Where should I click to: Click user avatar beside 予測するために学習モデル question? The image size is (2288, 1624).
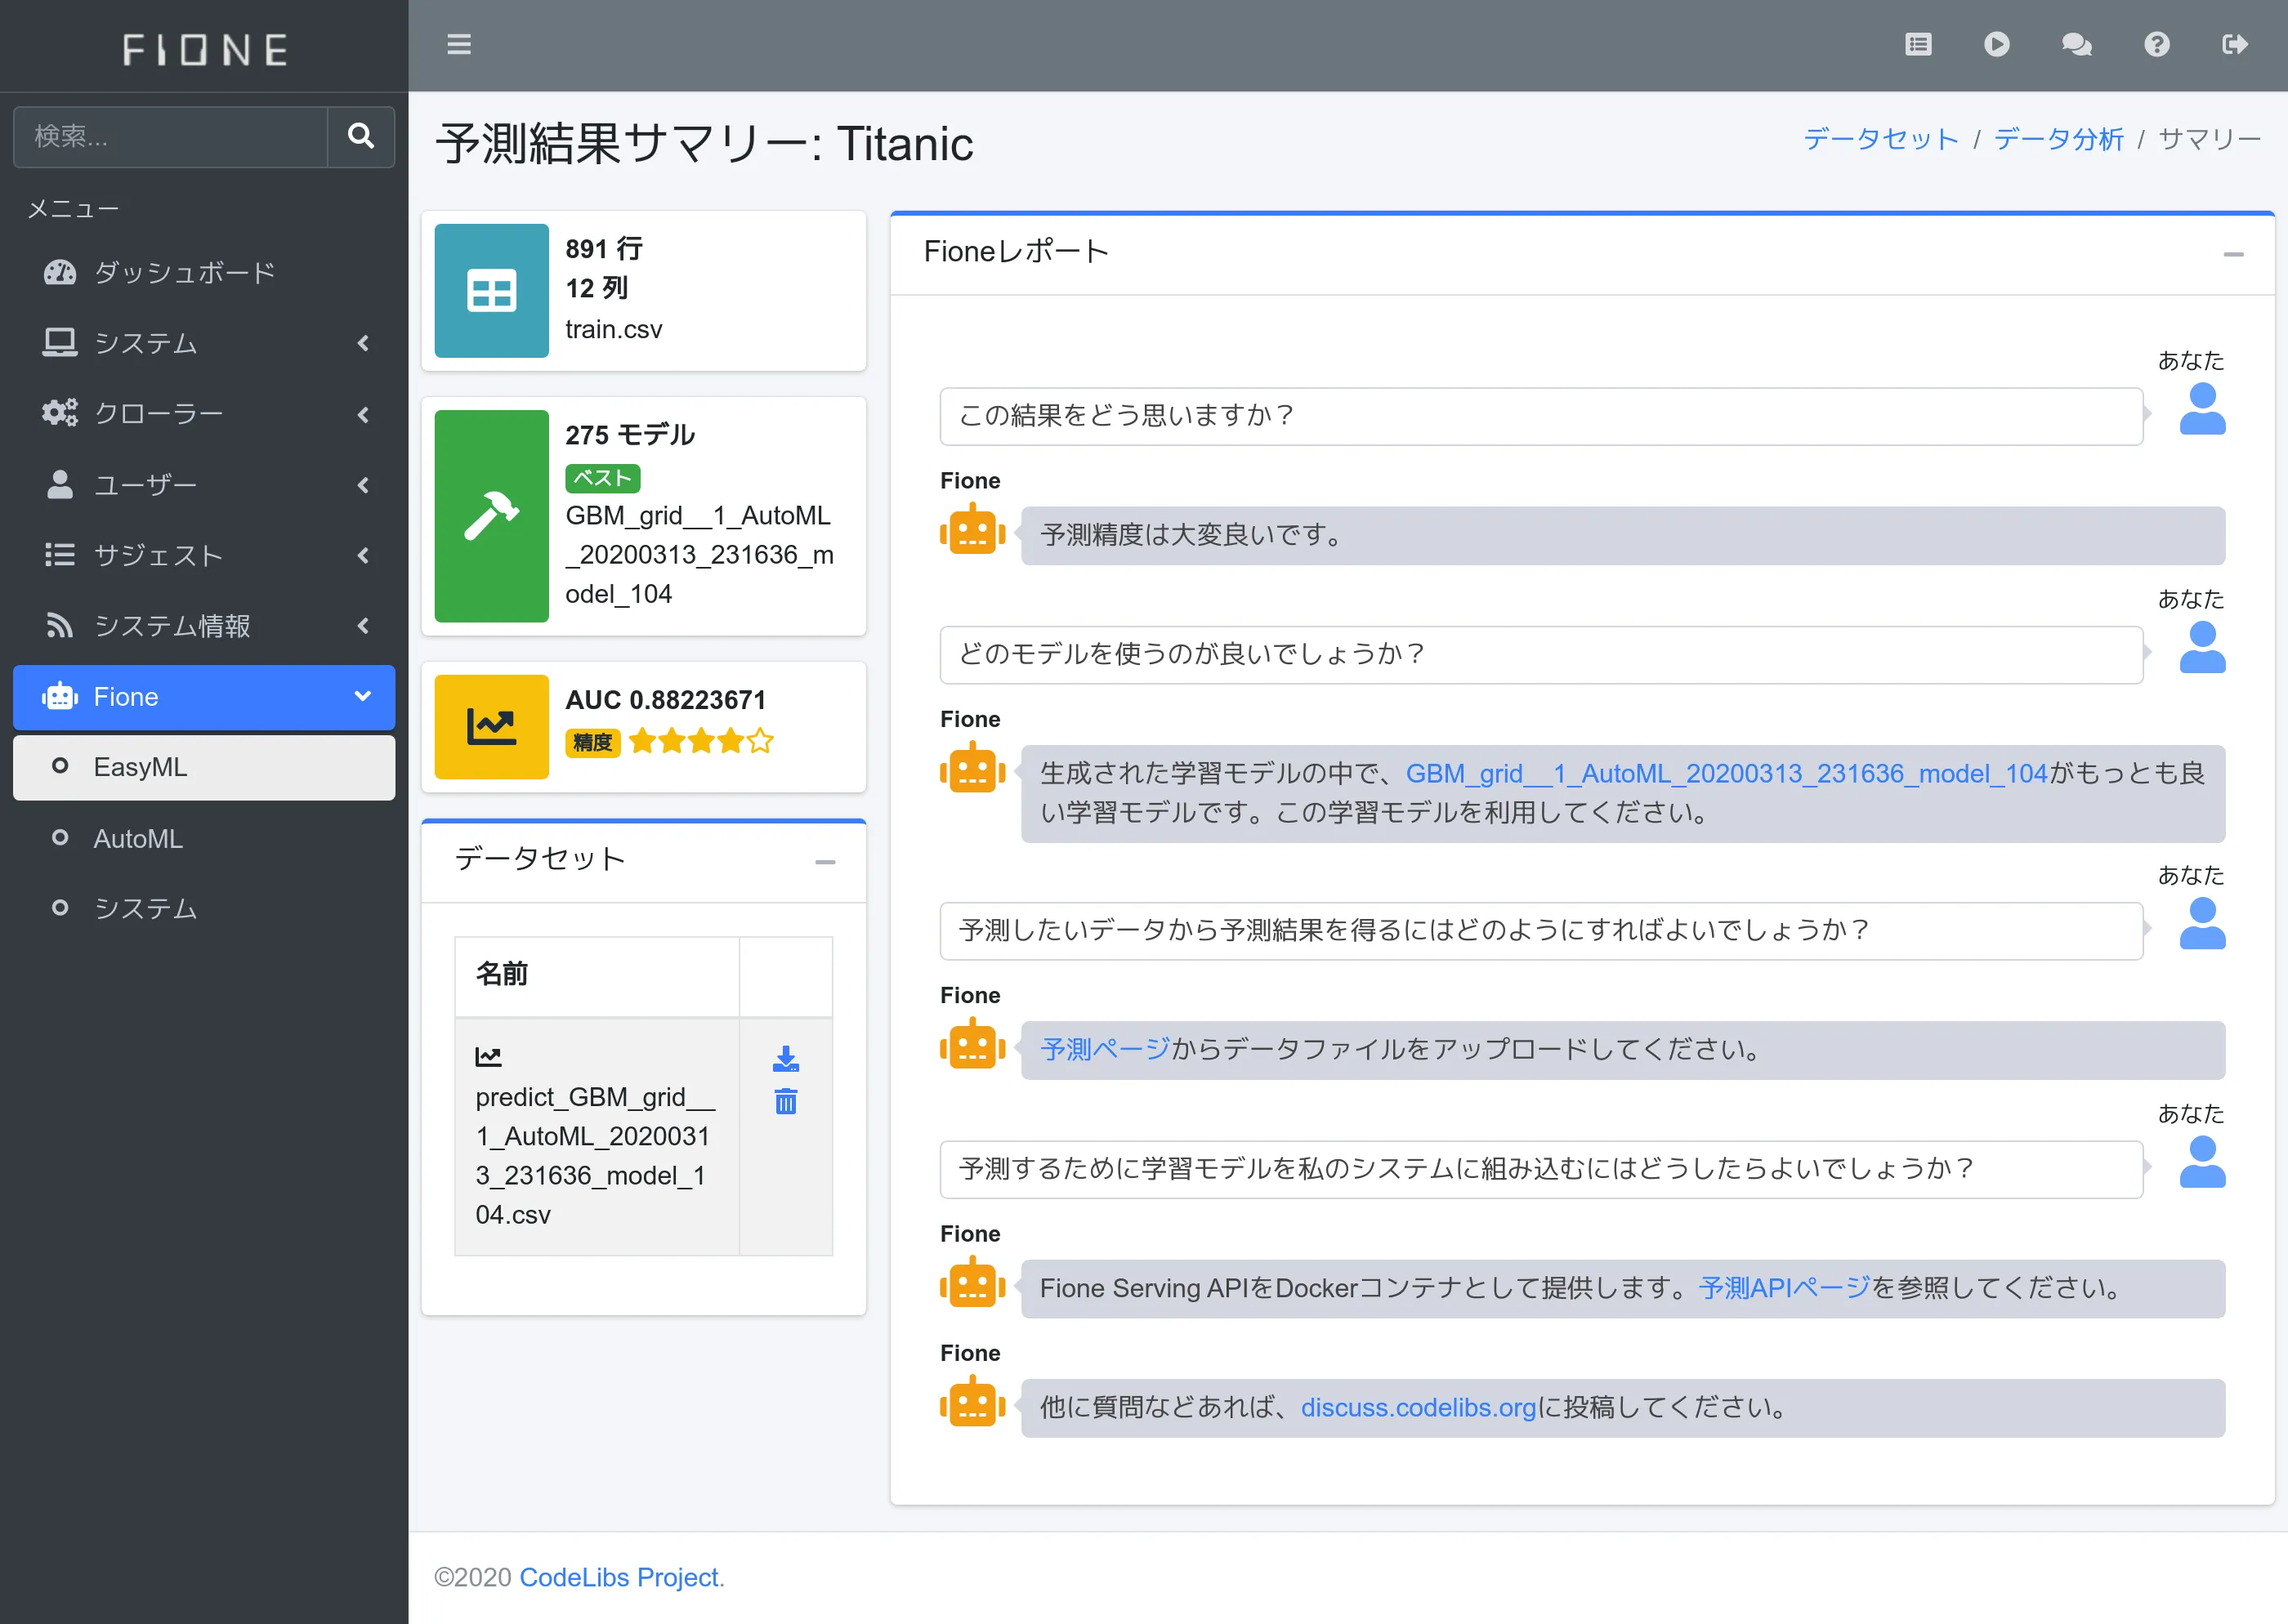point(2202,1162)
